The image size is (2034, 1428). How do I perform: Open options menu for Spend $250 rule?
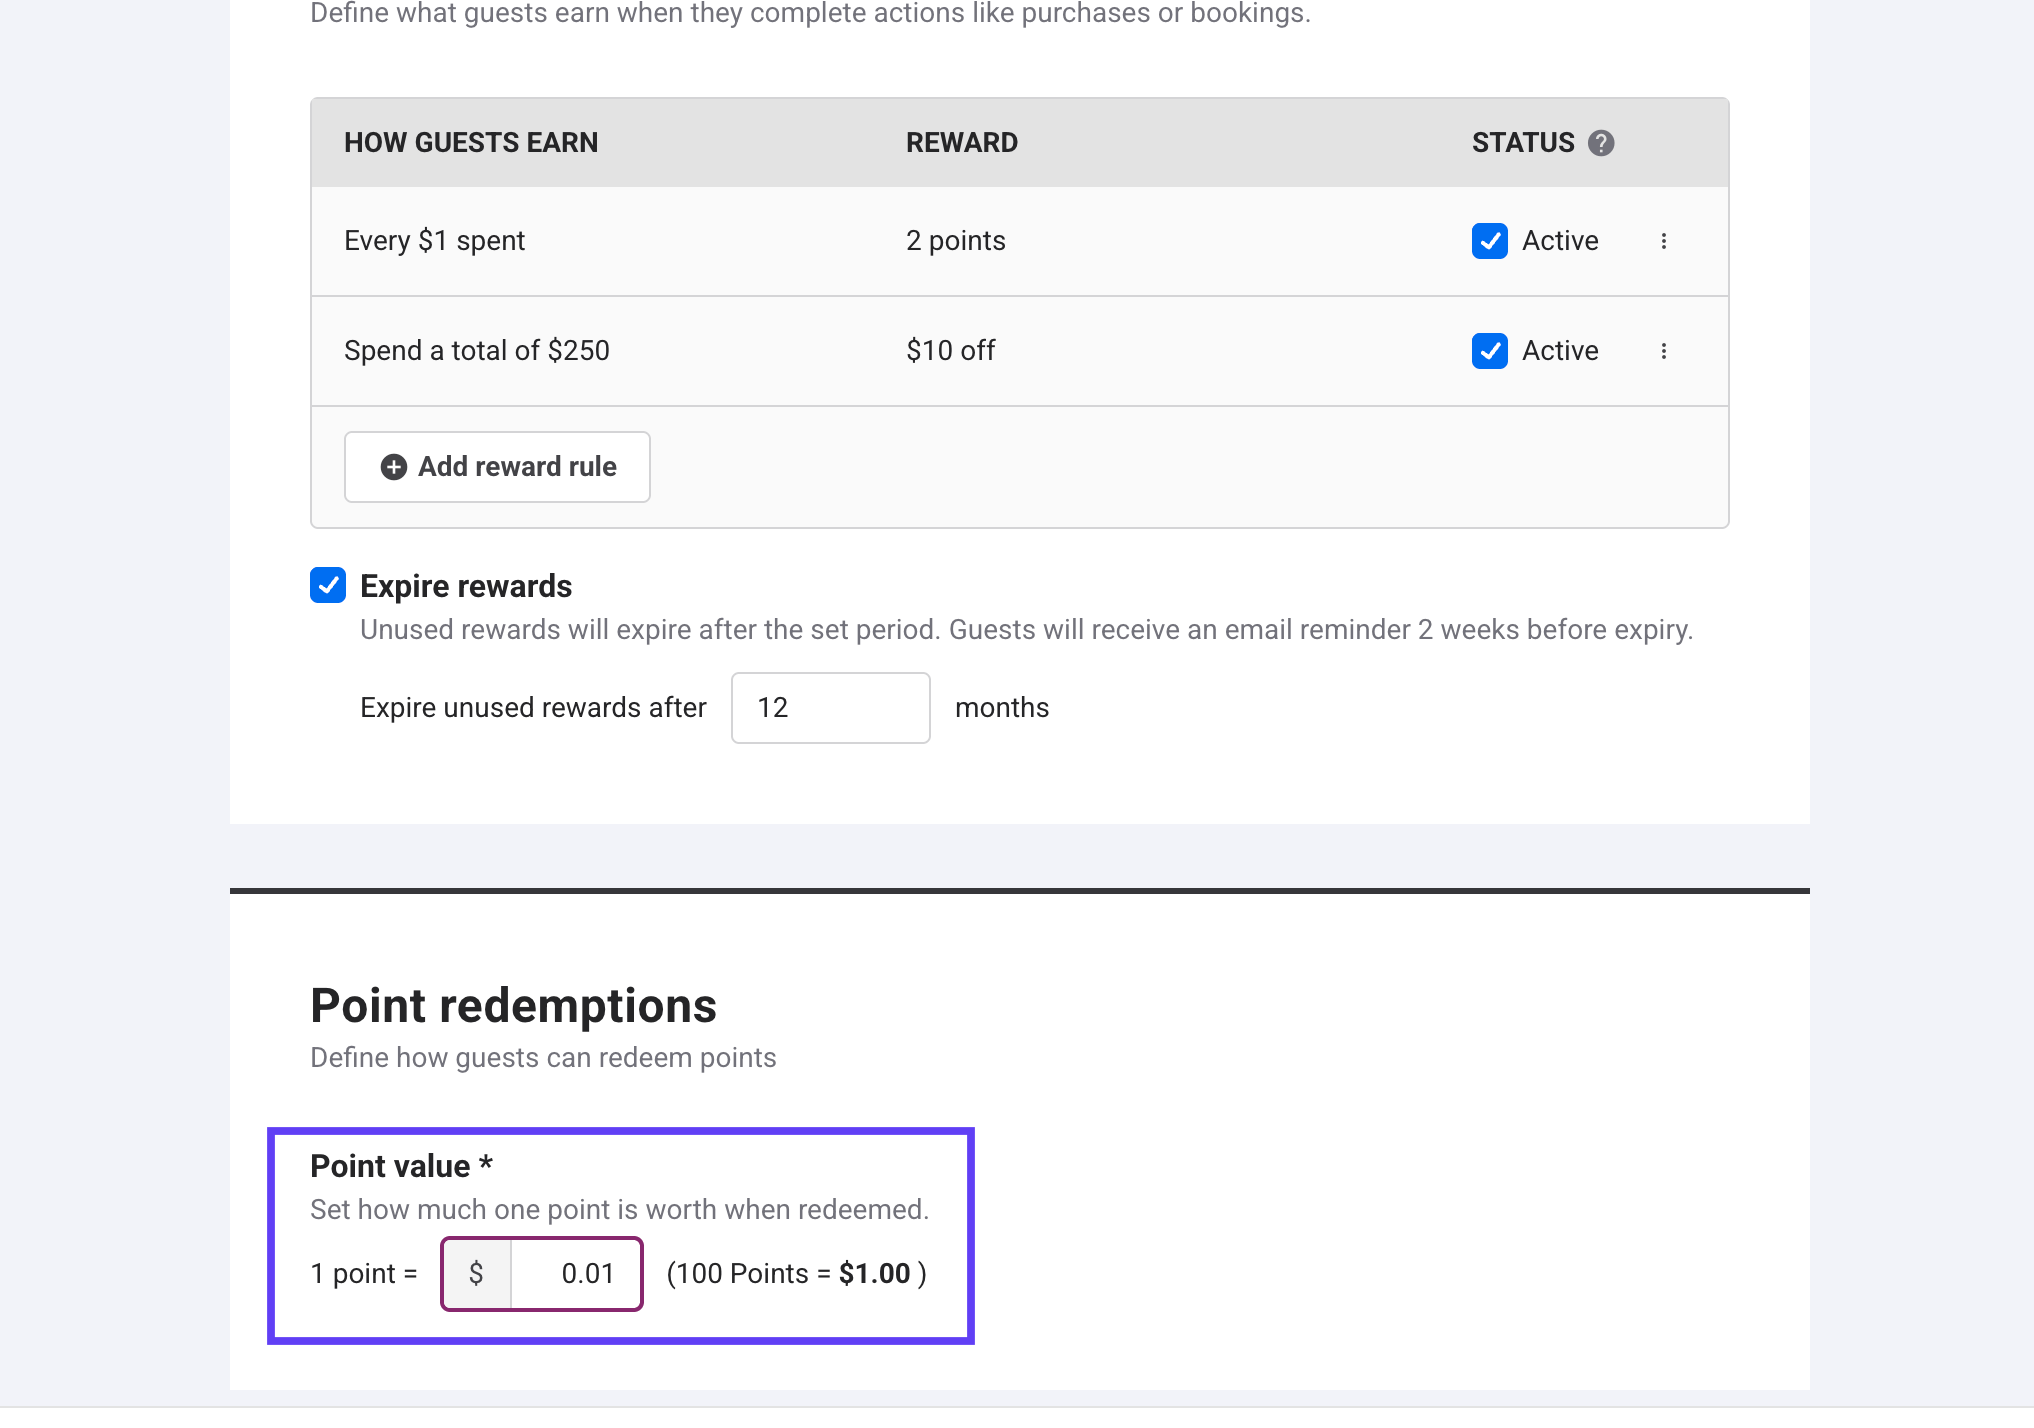pos(1664,351)
